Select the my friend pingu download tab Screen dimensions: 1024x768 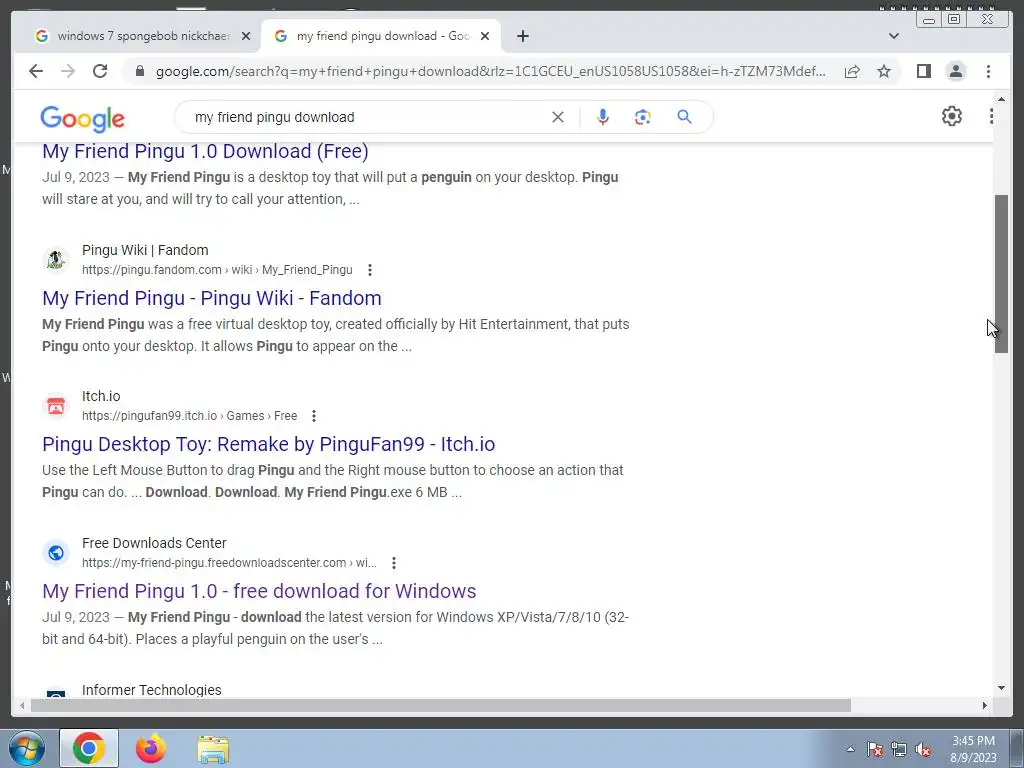pos(382,36)
